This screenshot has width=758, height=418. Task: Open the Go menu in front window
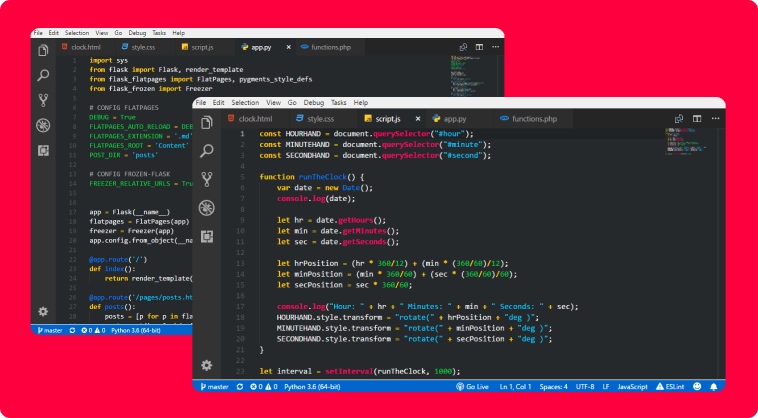(292, 102)
